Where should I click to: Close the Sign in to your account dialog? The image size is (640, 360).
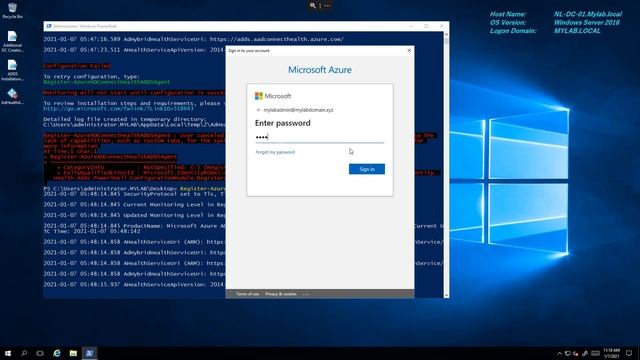pos(409,51)
